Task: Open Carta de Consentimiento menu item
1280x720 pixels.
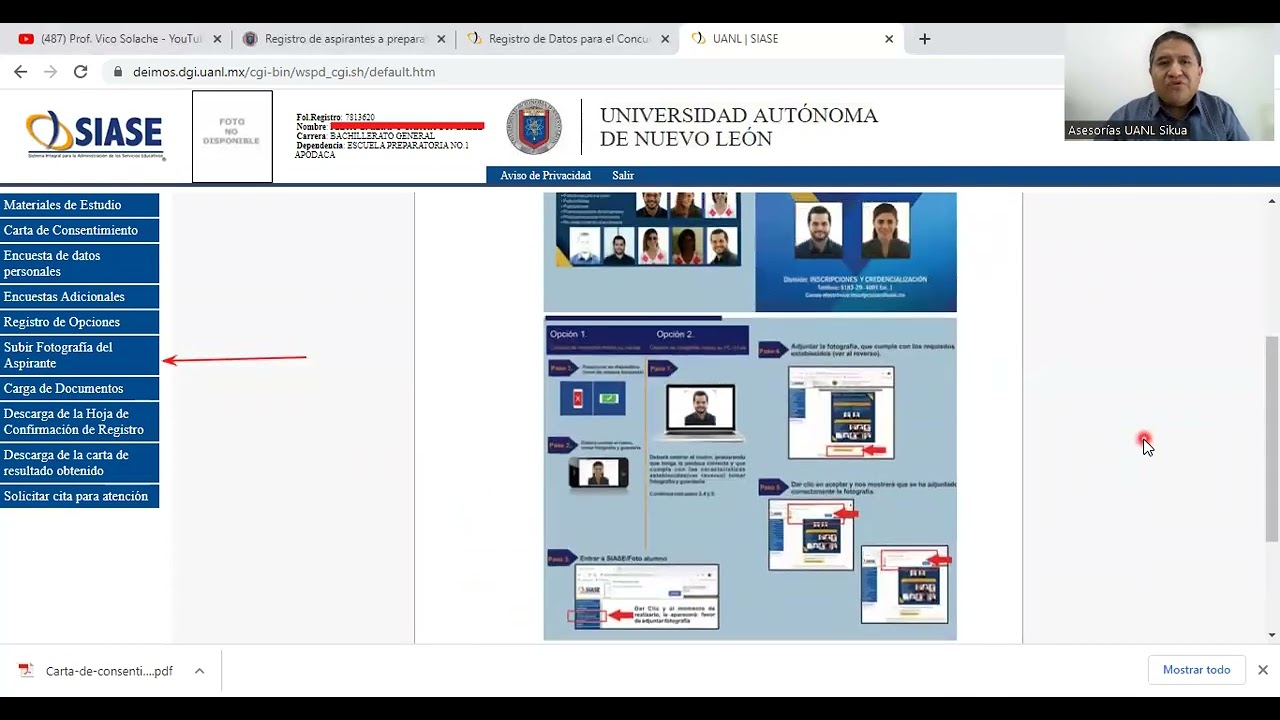Action: point(79,230)
